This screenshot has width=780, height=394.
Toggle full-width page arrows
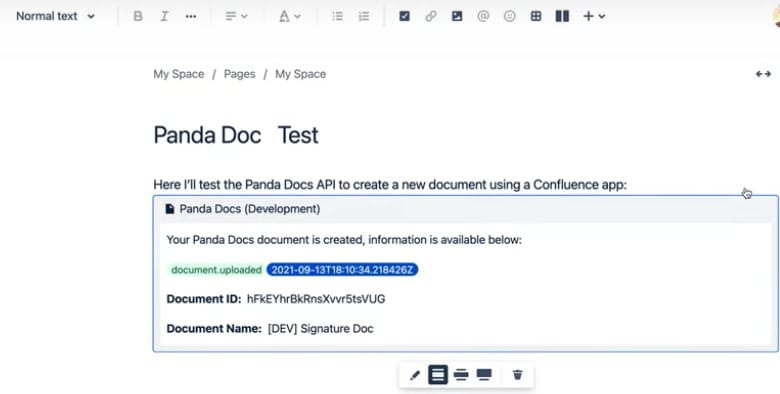(x=763, y=74)
